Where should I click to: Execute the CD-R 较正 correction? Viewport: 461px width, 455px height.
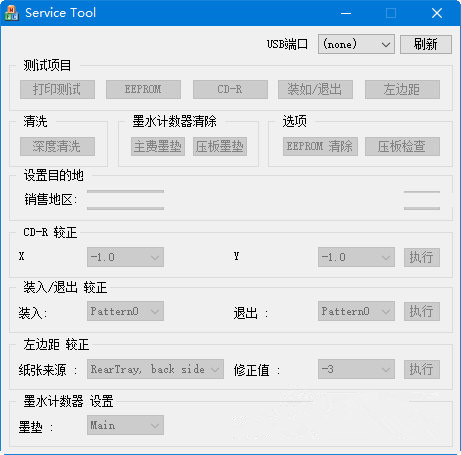pos(422,257)
